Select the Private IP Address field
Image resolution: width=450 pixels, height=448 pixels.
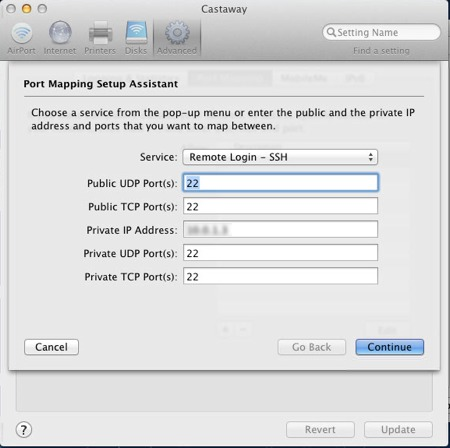point(280,230)
